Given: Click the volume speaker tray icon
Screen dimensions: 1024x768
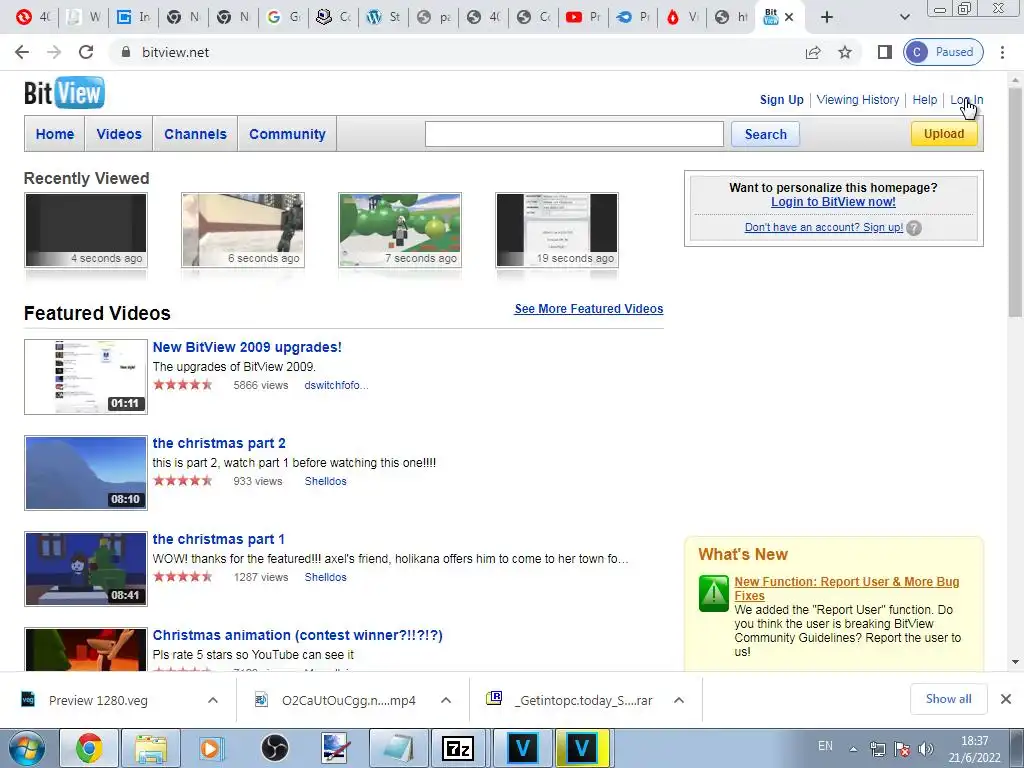Looking at the screenshot, I should point(925,748).
